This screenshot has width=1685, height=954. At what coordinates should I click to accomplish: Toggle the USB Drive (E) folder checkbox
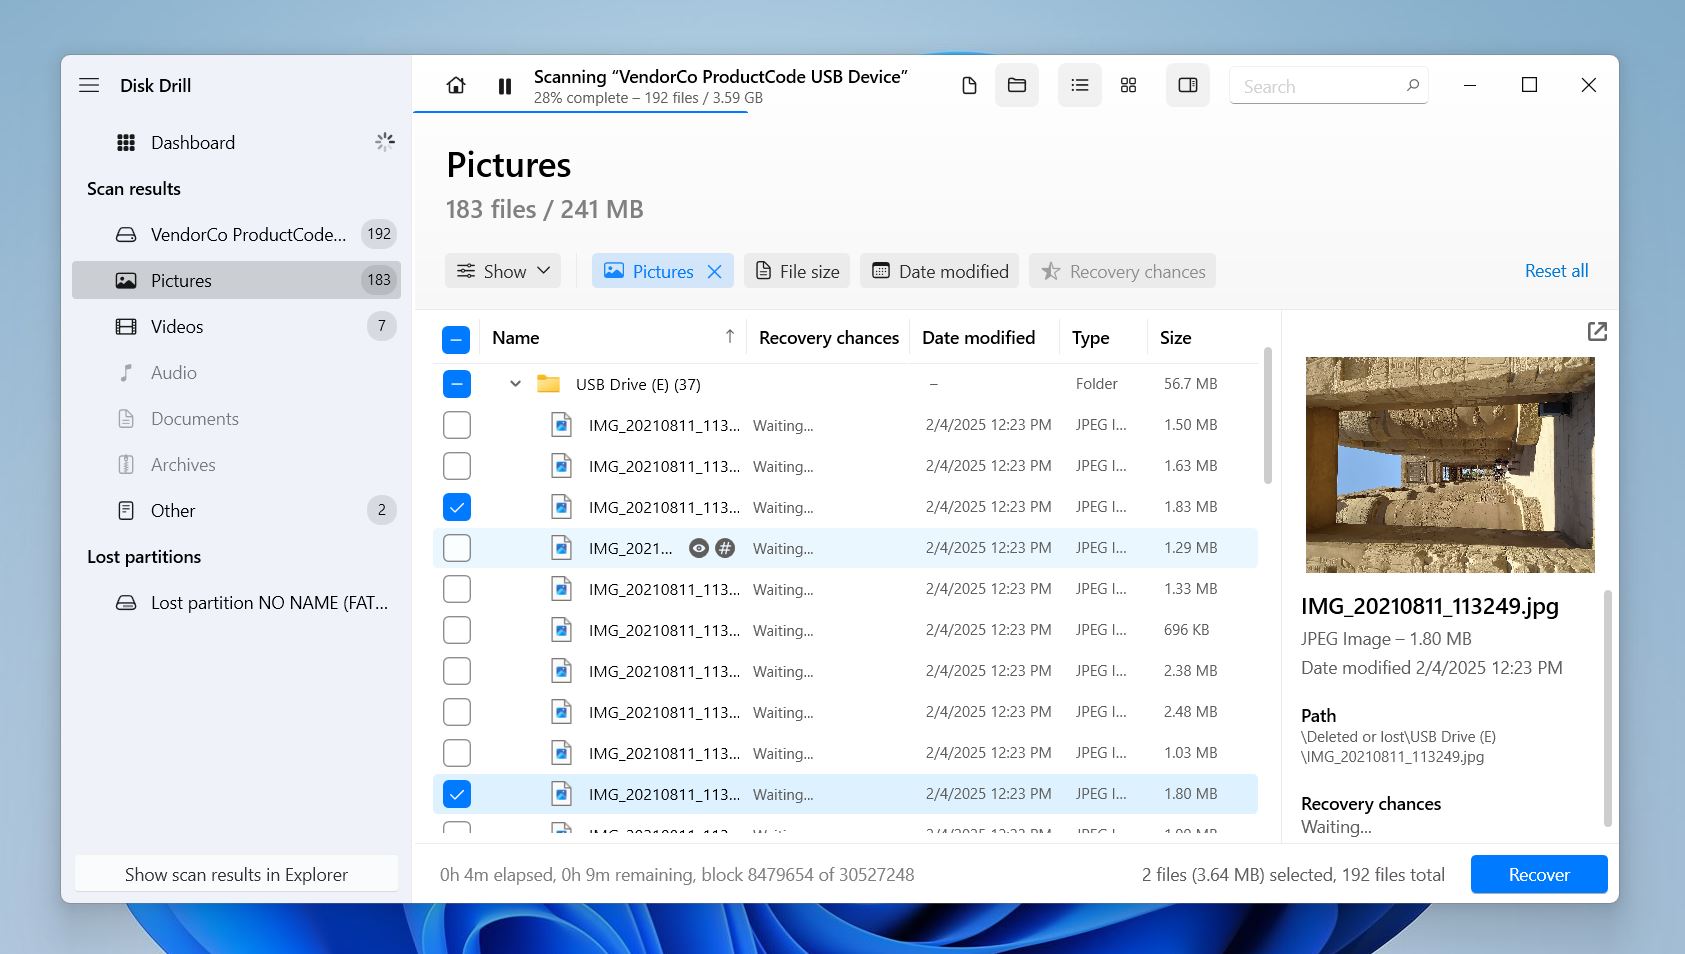[456, 384]
